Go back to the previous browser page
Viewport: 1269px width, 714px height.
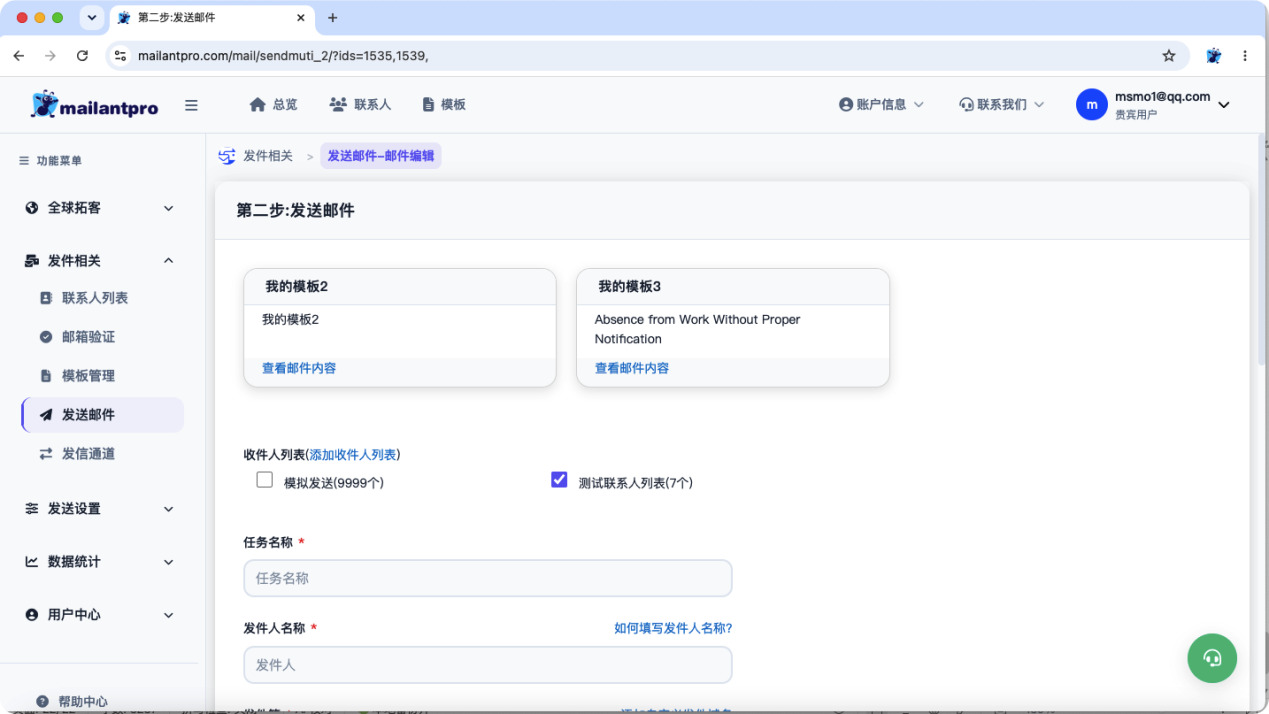[19, 56]
